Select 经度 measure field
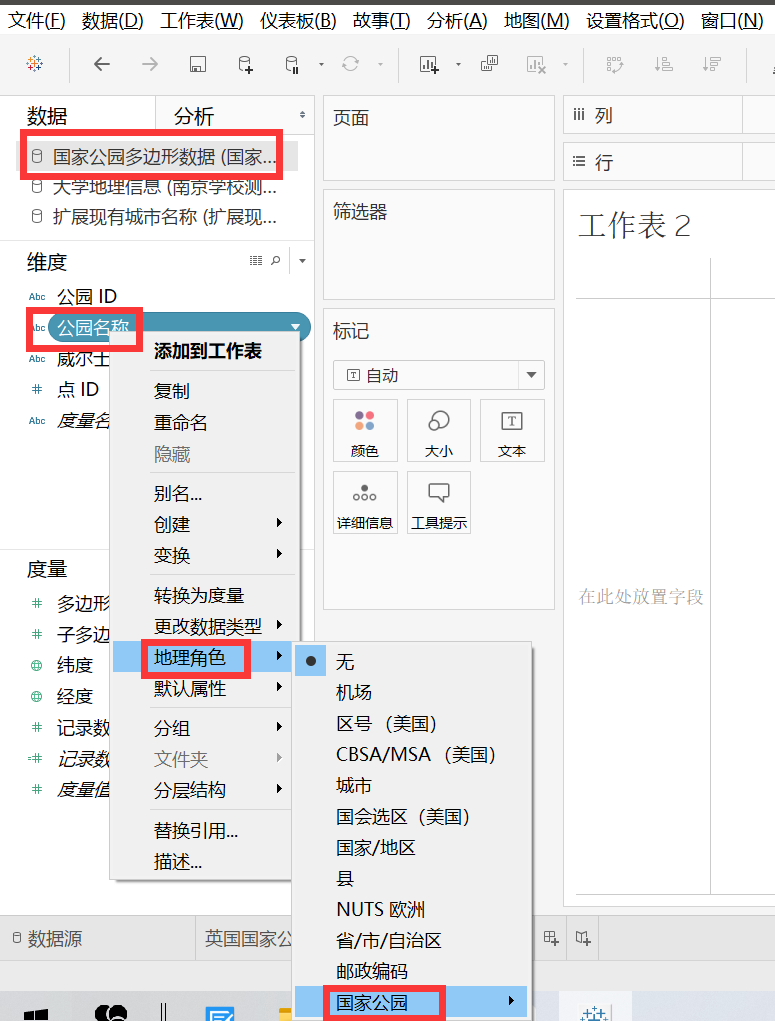This screenshot has width=775, height=1021. point(74,696)
